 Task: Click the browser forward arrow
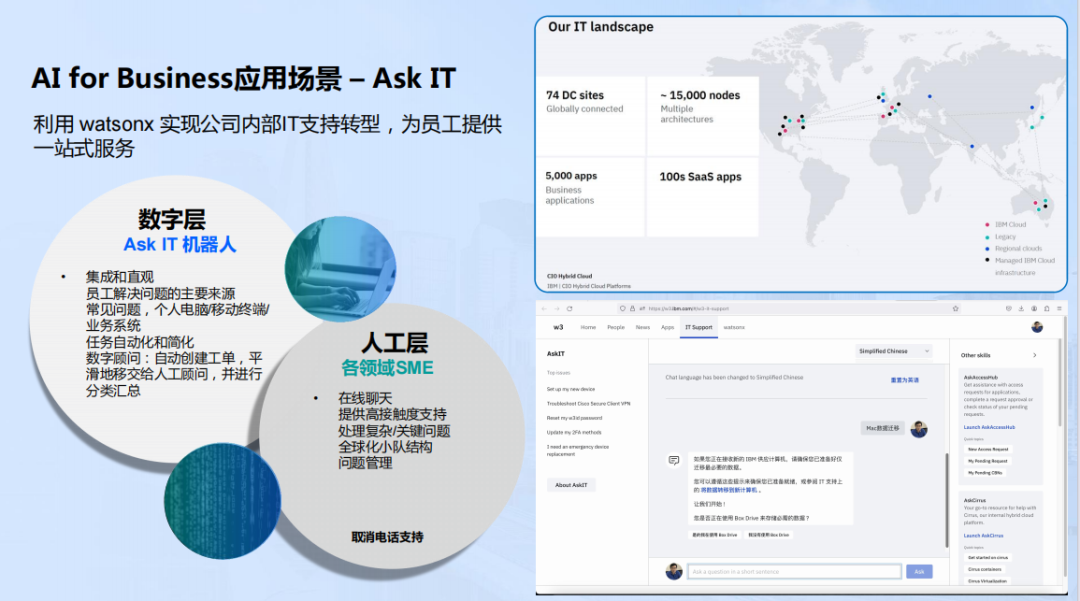click(x=557, y=308)
